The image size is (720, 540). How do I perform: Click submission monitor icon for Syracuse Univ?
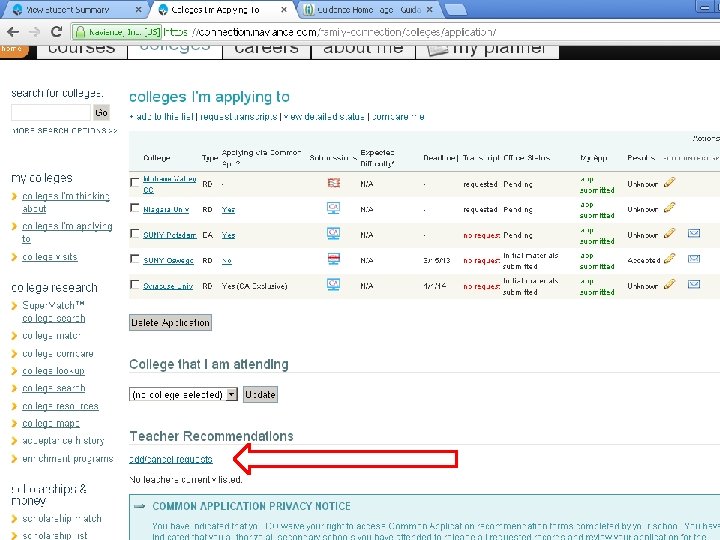(x=333, y=284)
